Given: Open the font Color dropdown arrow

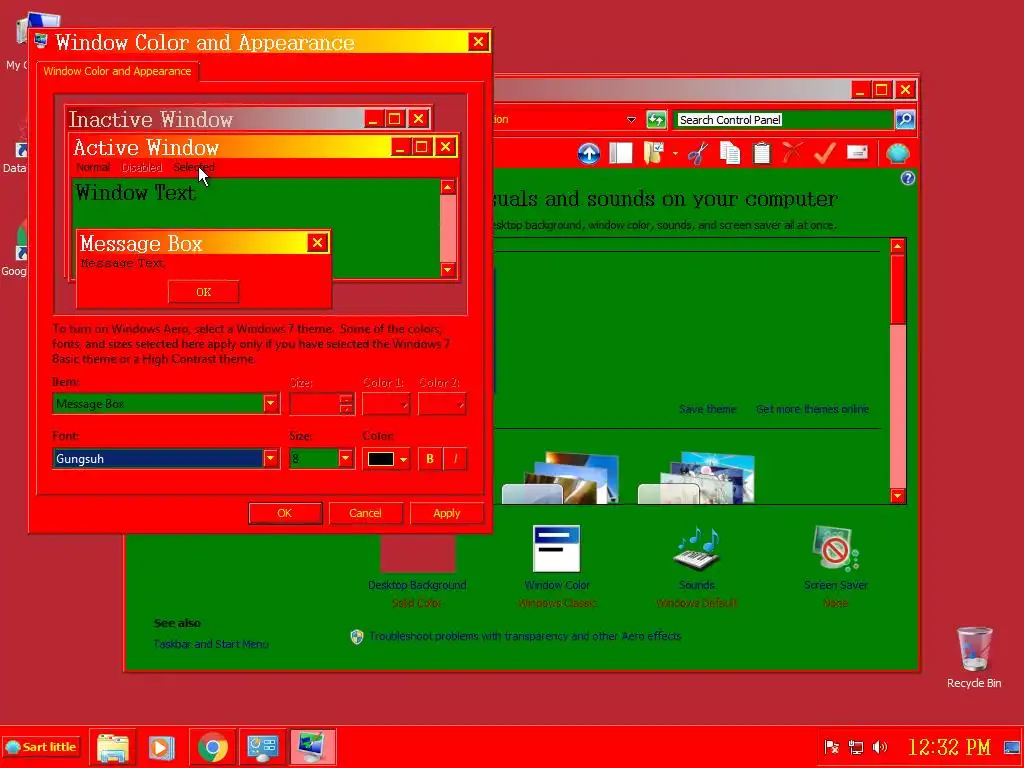Looking at the screenshot, I should tap(404, 459).
